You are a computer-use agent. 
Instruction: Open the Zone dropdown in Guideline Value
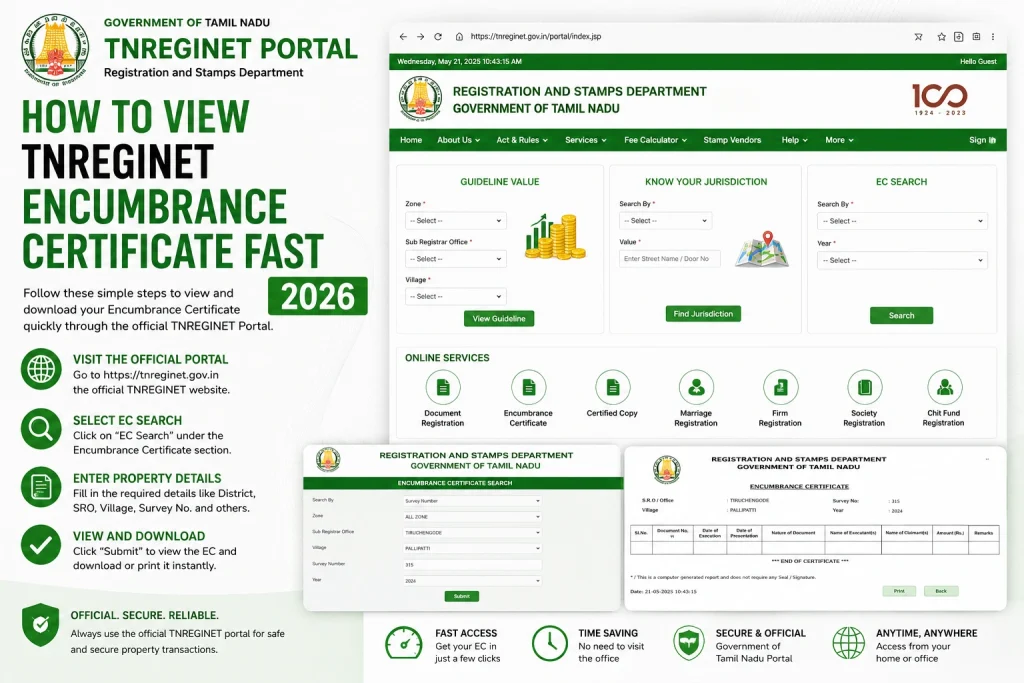456,221
